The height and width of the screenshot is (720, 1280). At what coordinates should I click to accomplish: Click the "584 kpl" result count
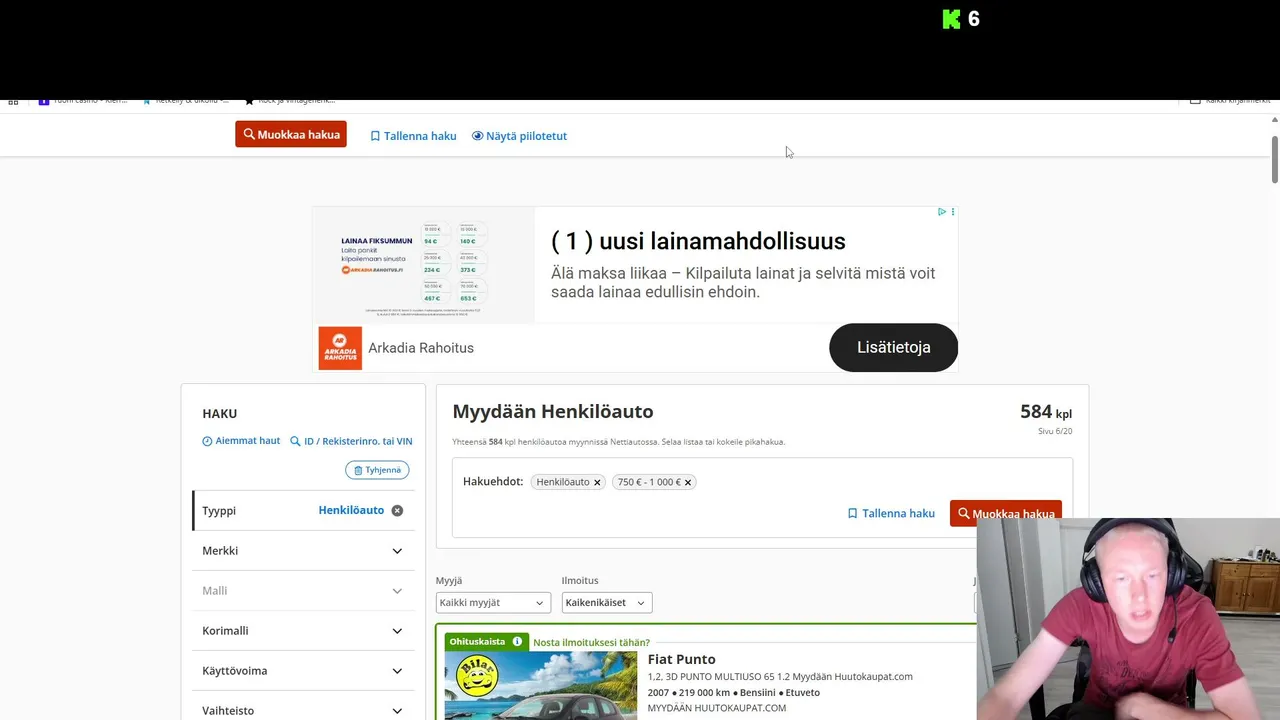(1046, 412)
